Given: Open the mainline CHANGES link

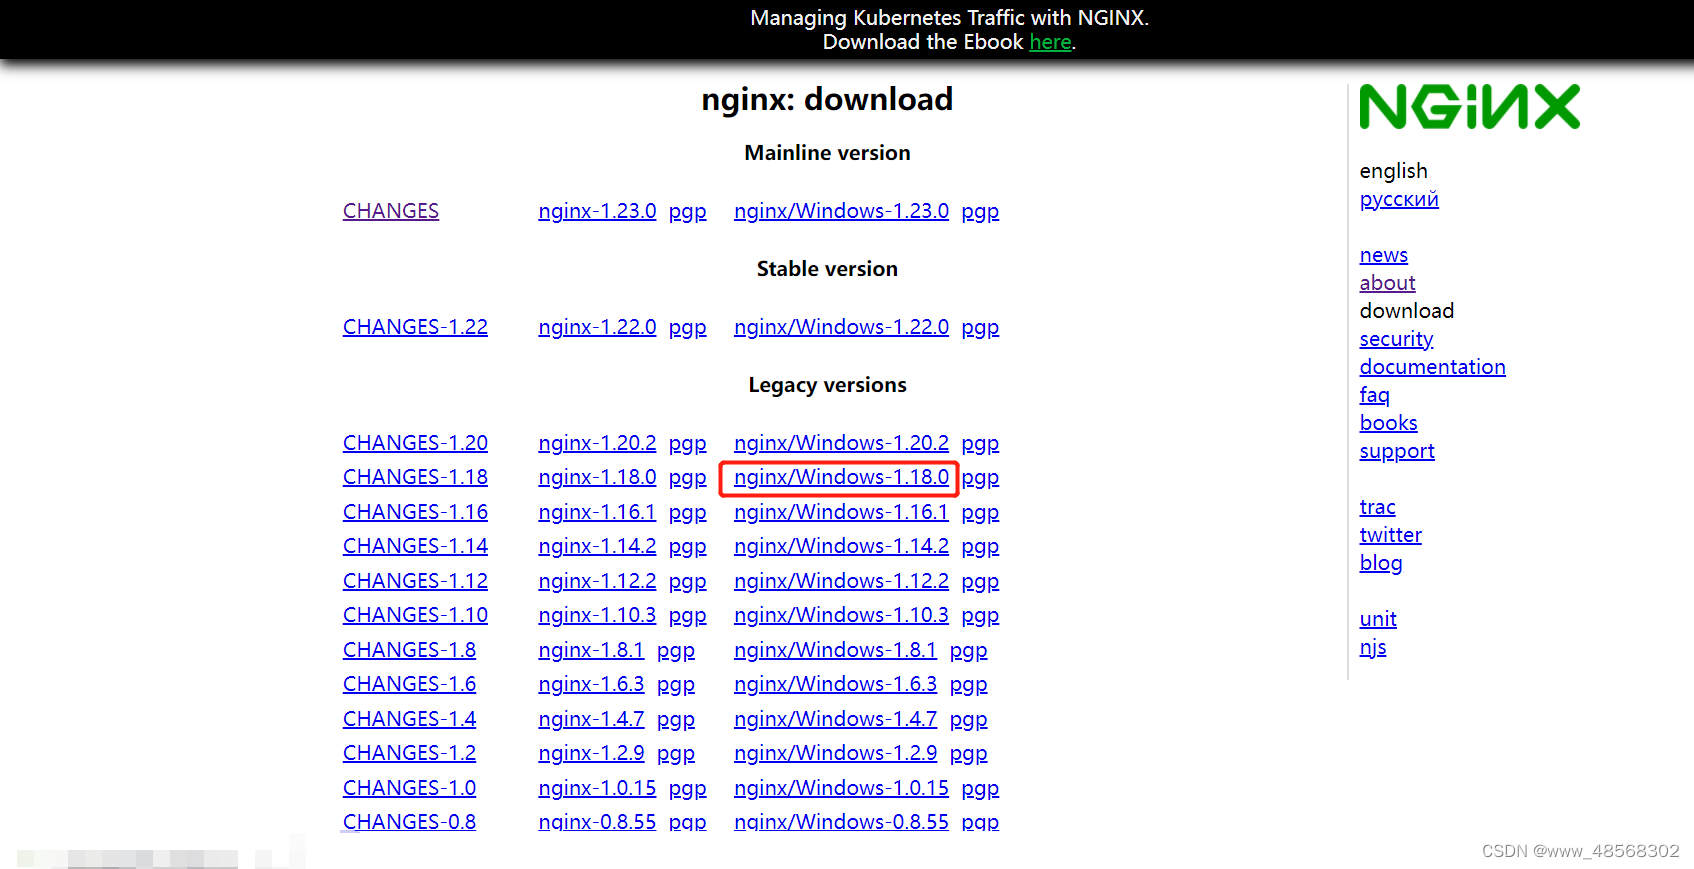Looking at the screenshot, I should coord(391,211).
